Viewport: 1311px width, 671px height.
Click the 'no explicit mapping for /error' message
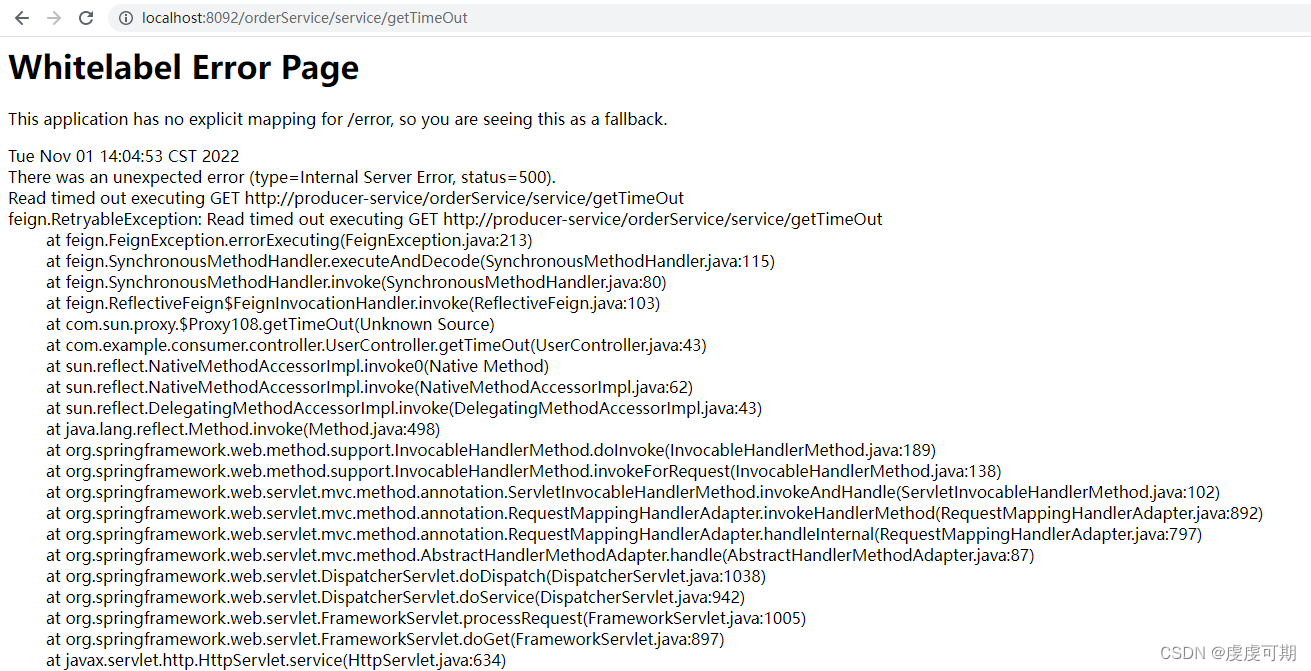(x=337, y=119)
